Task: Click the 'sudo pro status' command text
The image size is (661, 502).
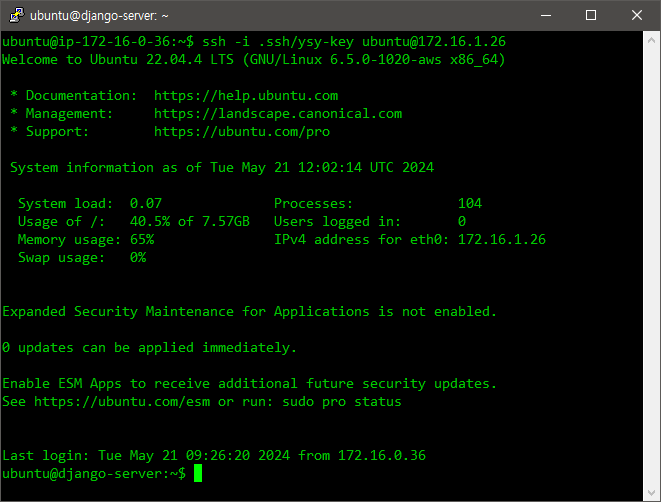Action: 341,402
